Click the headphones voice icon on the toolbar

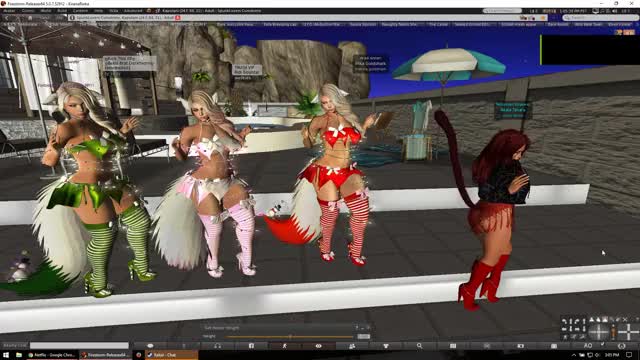[218, 346]
